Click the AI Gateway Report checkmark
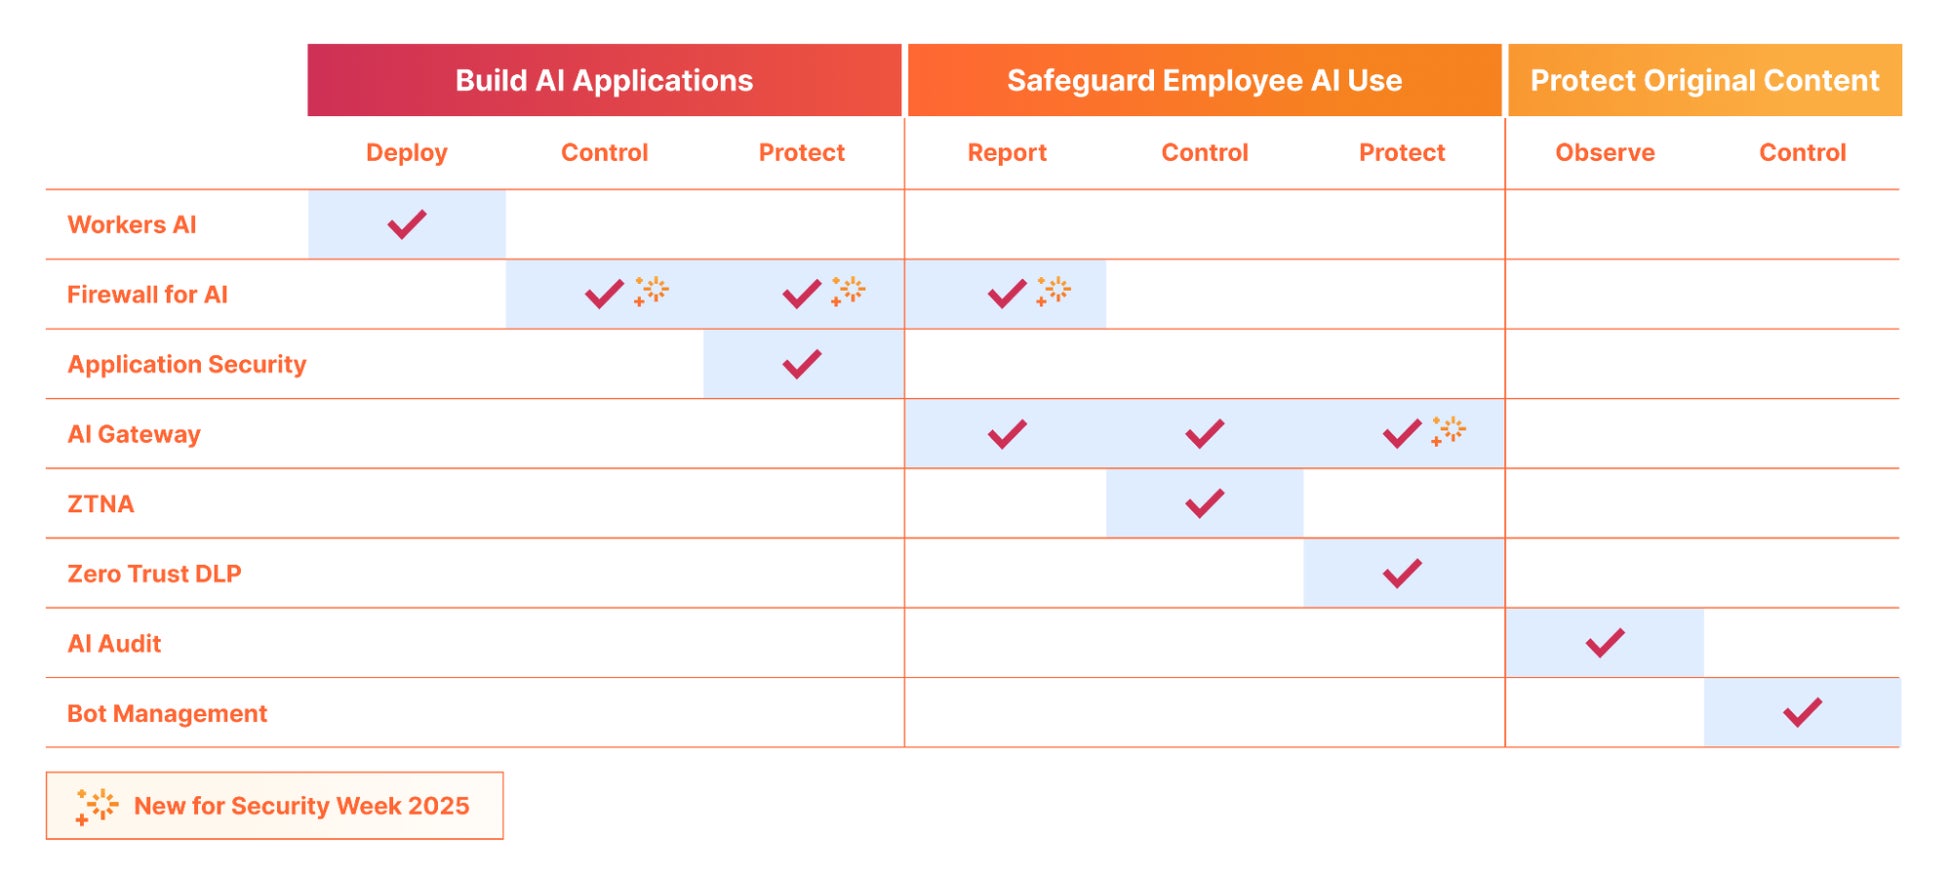 1007,434
